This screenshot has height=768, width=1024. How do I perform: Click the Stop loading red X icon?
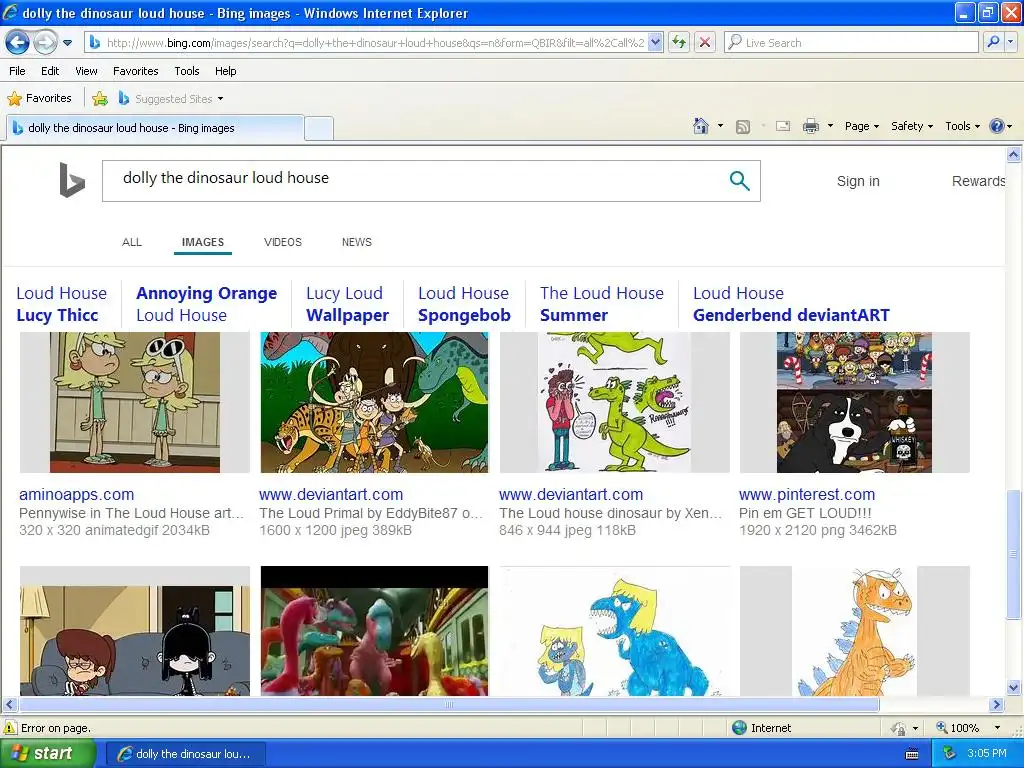(x=705, y=43)
